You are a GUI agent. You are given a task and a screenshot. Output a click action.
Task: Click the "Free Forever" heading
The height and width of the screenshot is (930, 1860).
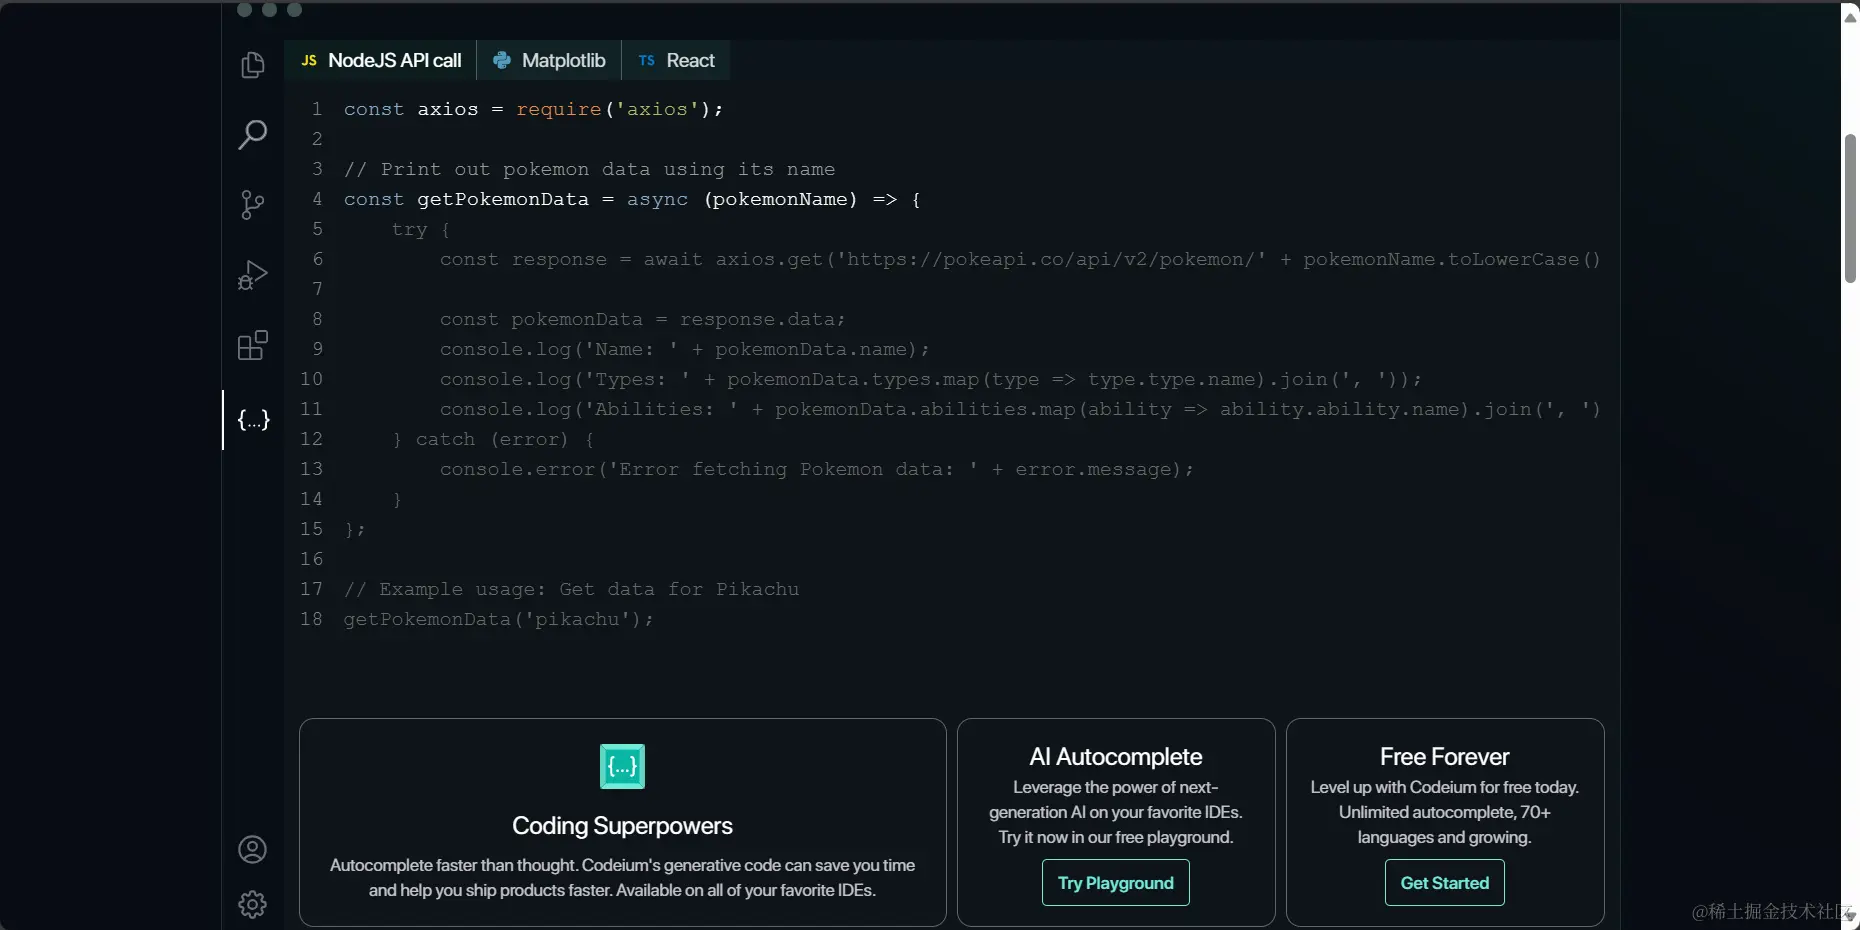1445,757
